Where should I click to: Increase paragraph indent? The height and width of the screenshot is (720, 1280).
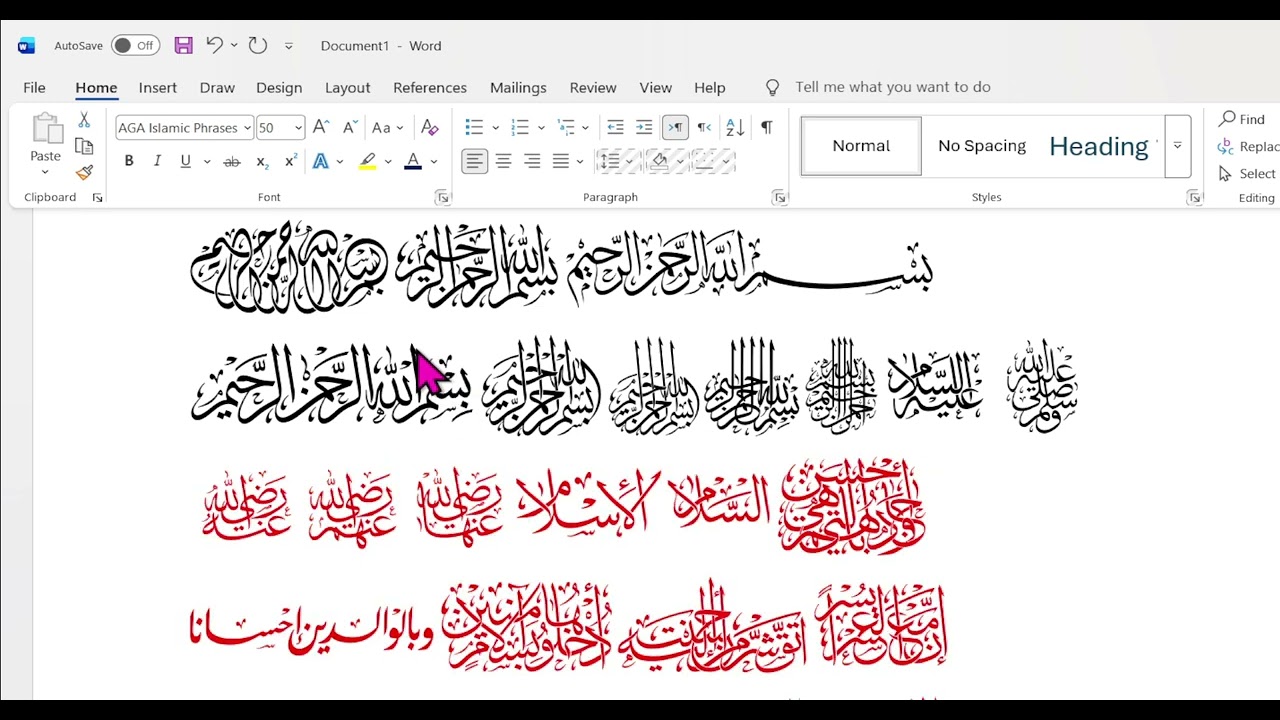644,127
